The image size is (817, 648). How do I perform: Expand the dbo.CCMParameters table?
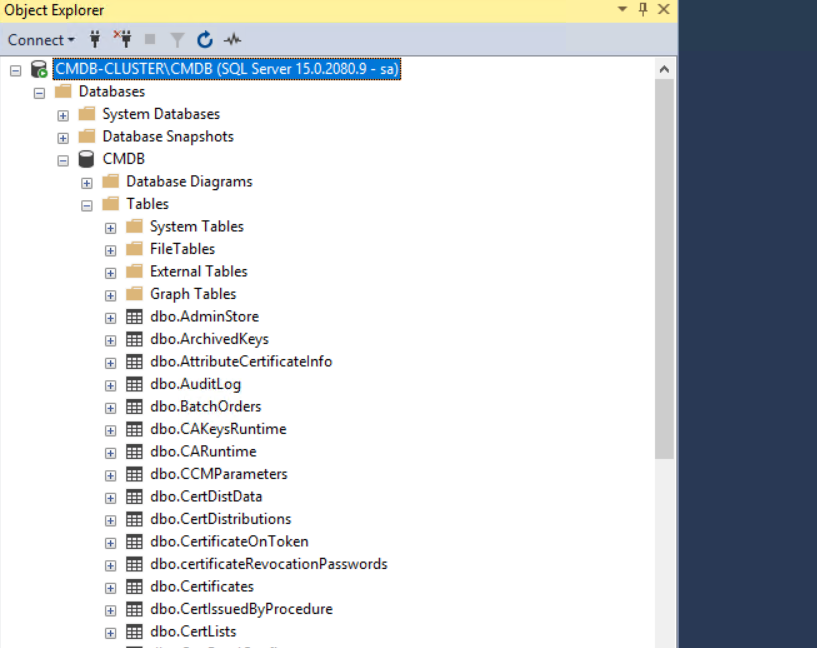(x=110, y=476)
